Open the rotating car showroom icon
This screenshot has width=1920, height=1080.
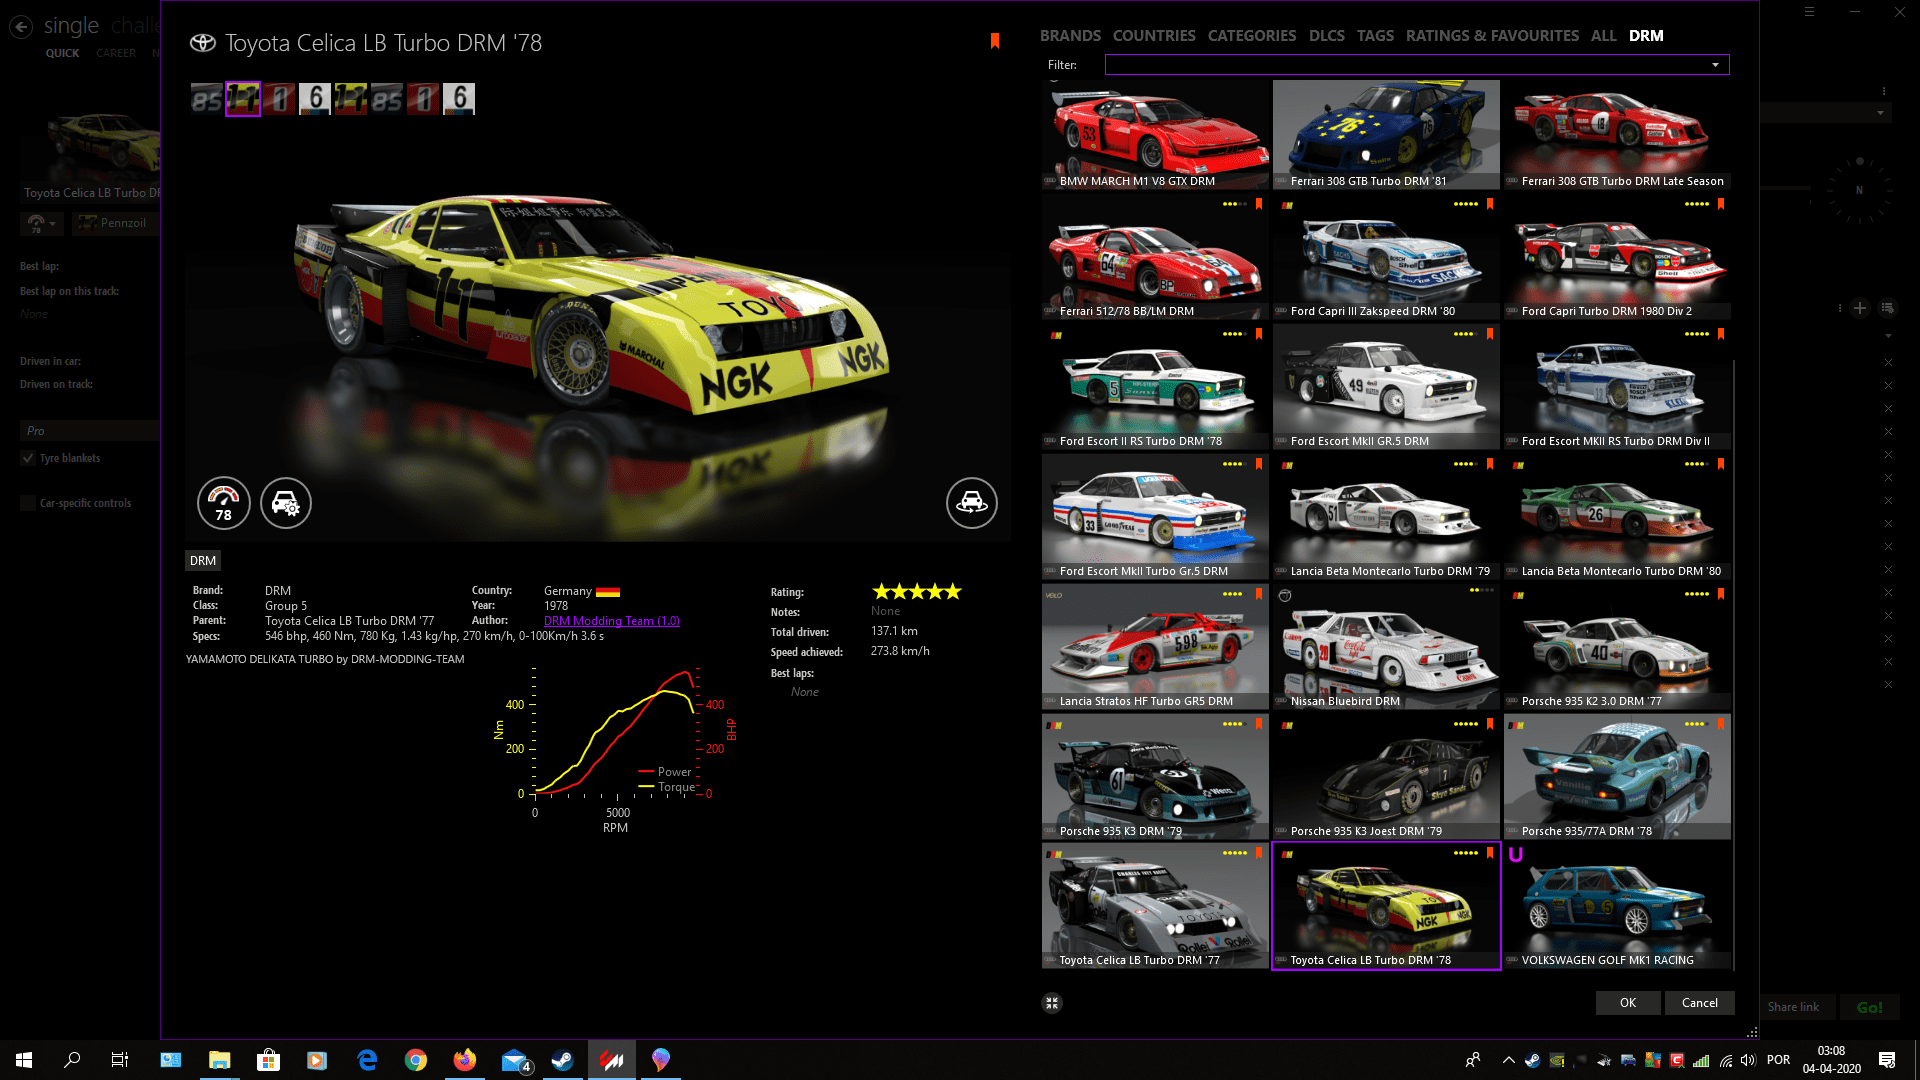[x=972, y=502]
